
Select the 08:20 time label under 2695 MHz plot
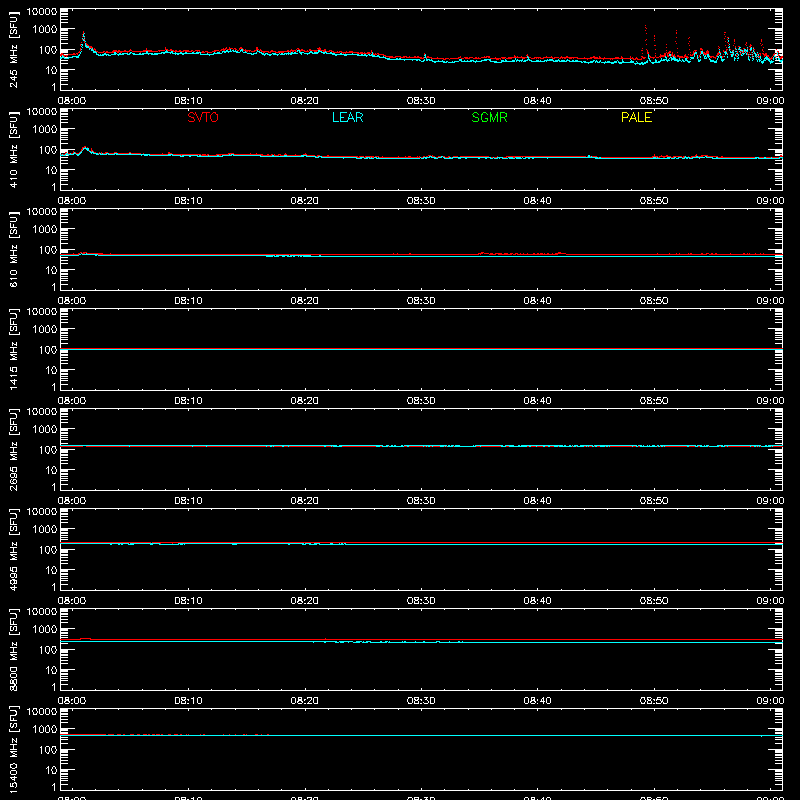pyautogui.click(x=305, y=501)
